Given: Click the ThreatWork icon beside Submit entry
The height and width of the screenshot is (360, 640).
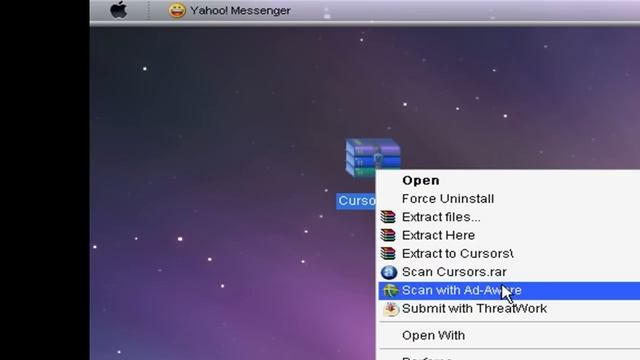Looking at the screenshot, I should coord(390,309).
